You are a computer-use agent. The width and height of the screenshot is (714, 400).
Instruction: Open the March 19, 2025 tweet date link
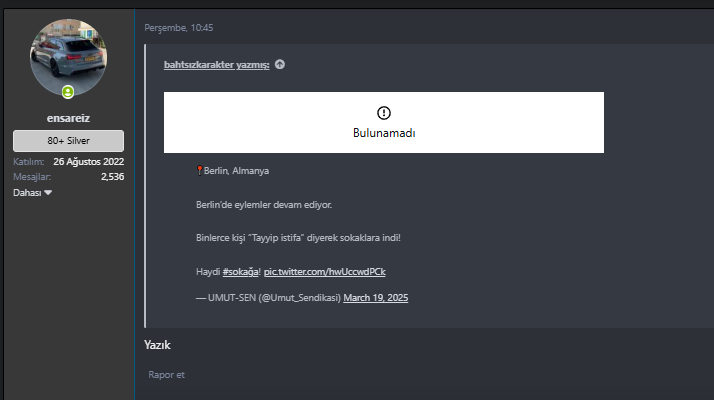click(x=376, y=298)
